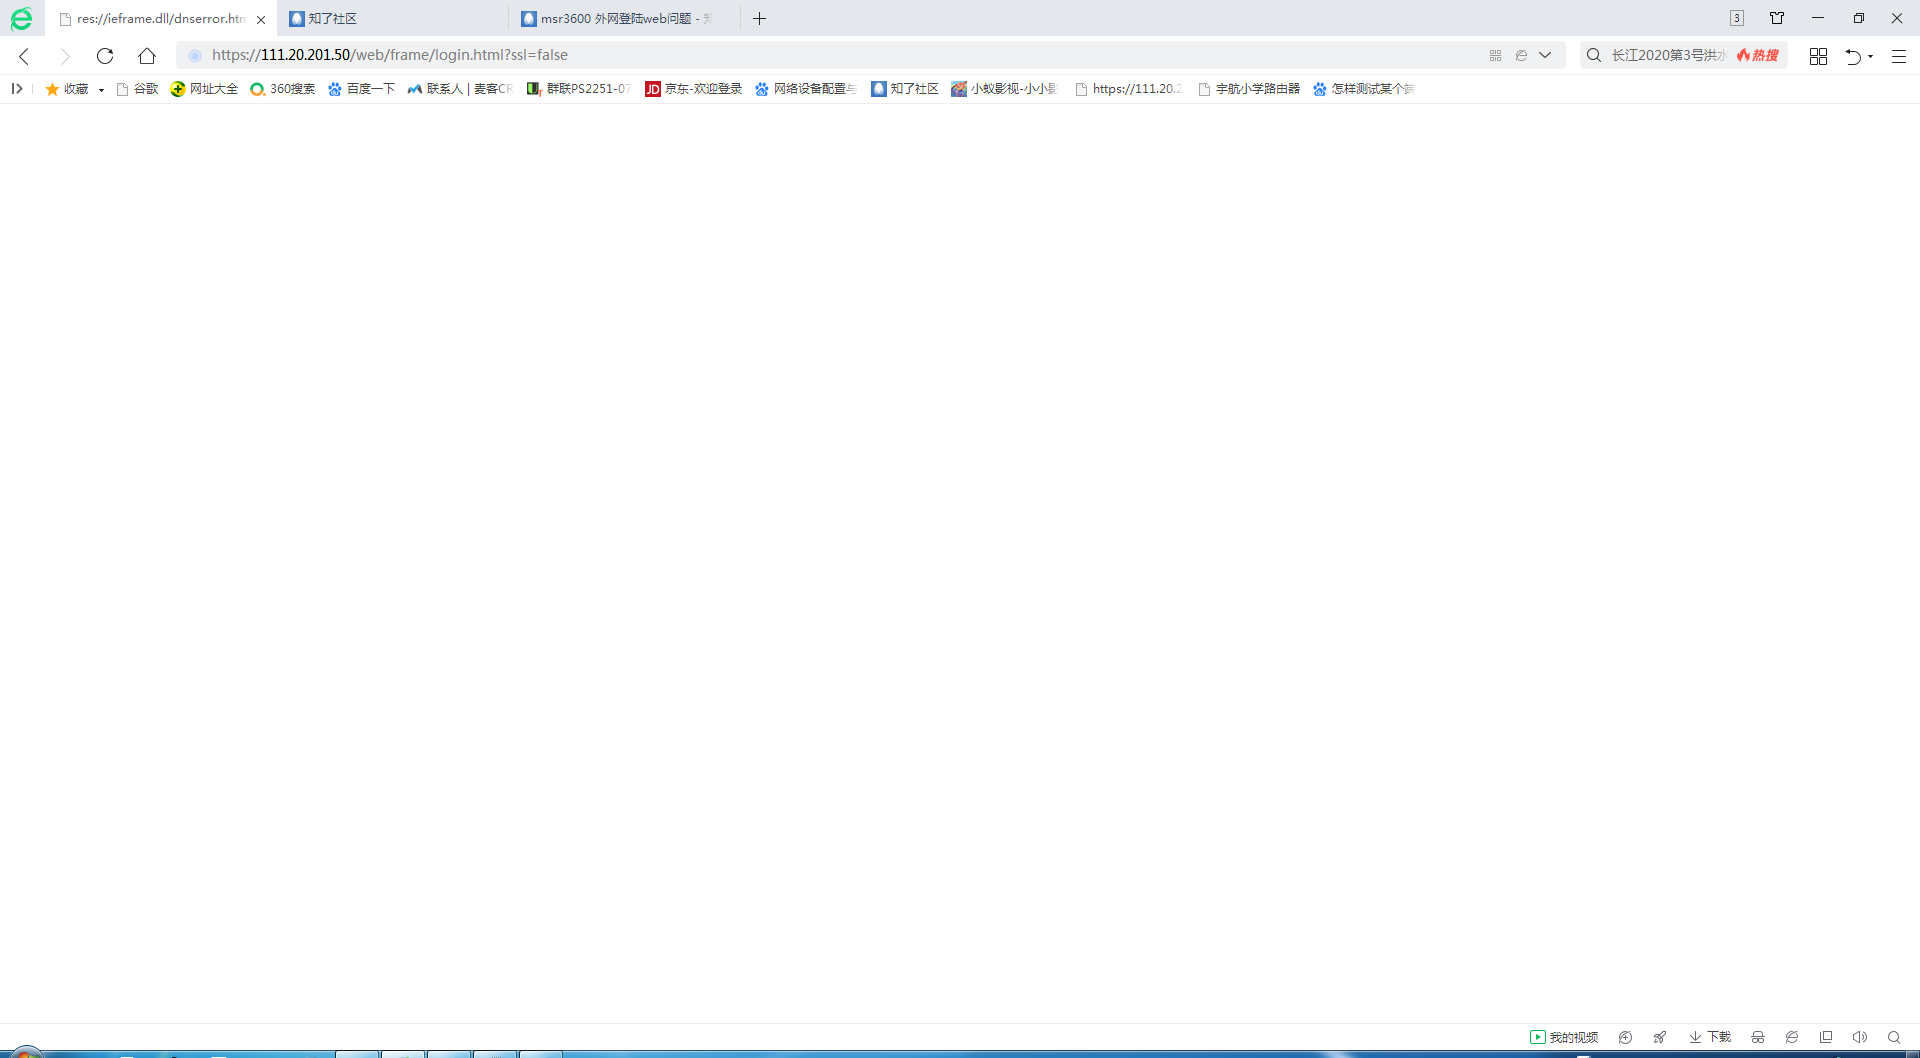Go forward to the next page

click(x=65, y=56)
